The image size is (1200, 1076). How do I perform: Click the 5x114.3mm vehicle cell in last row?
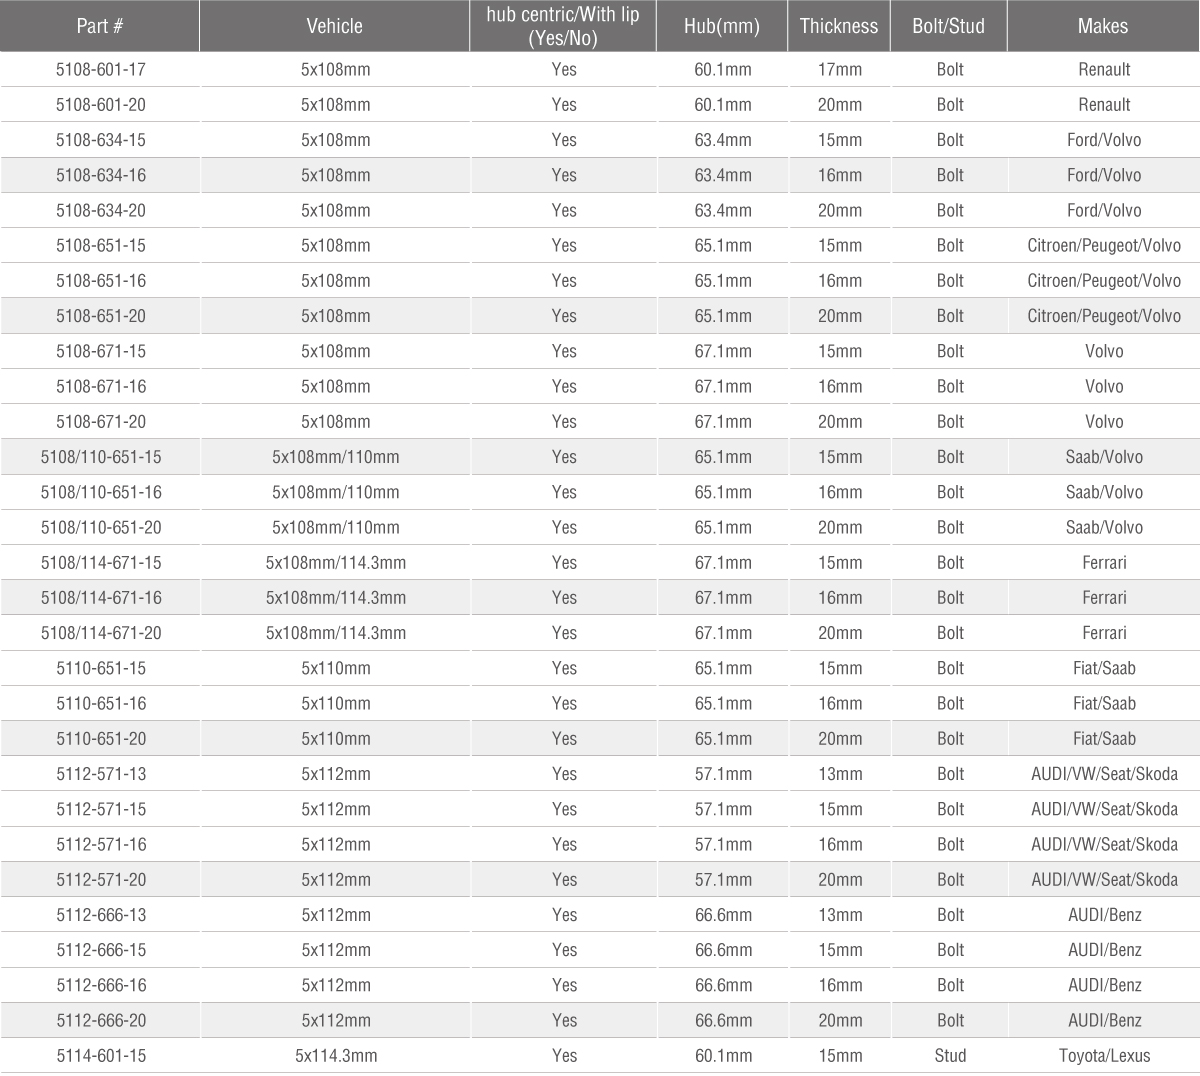336,1056
